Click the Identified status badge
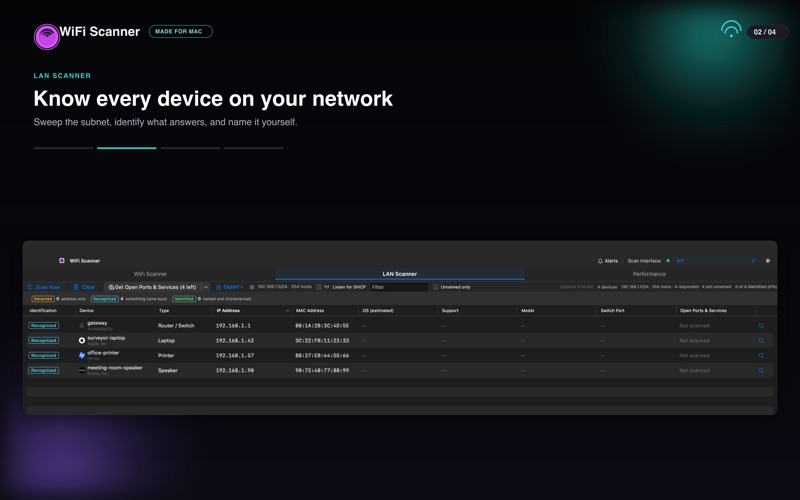 point(184,299)
